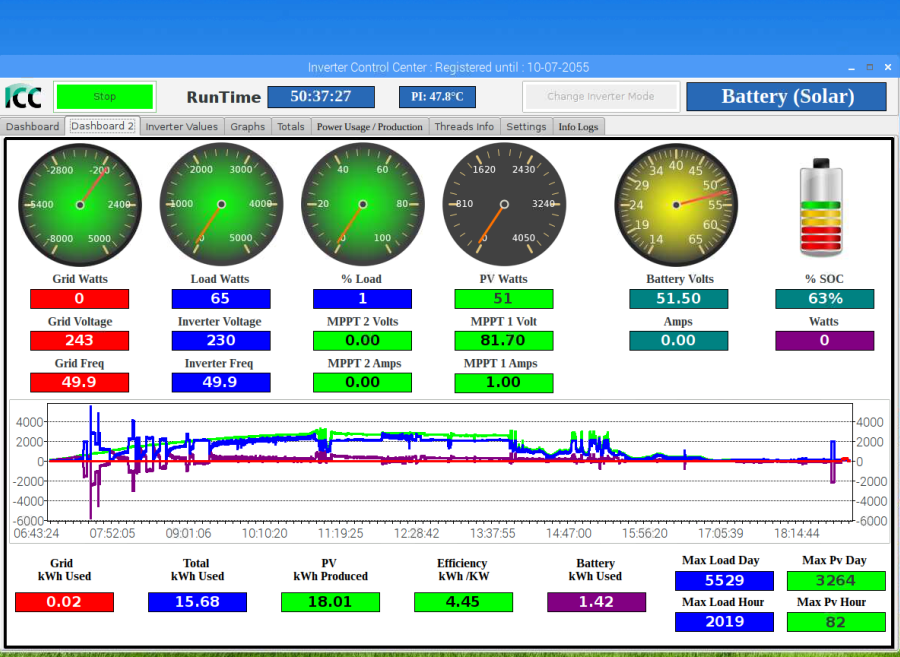Click the yellow Battery Volts gauge
The width and height of the screenshot is (900, 657).
coord(676,204)
